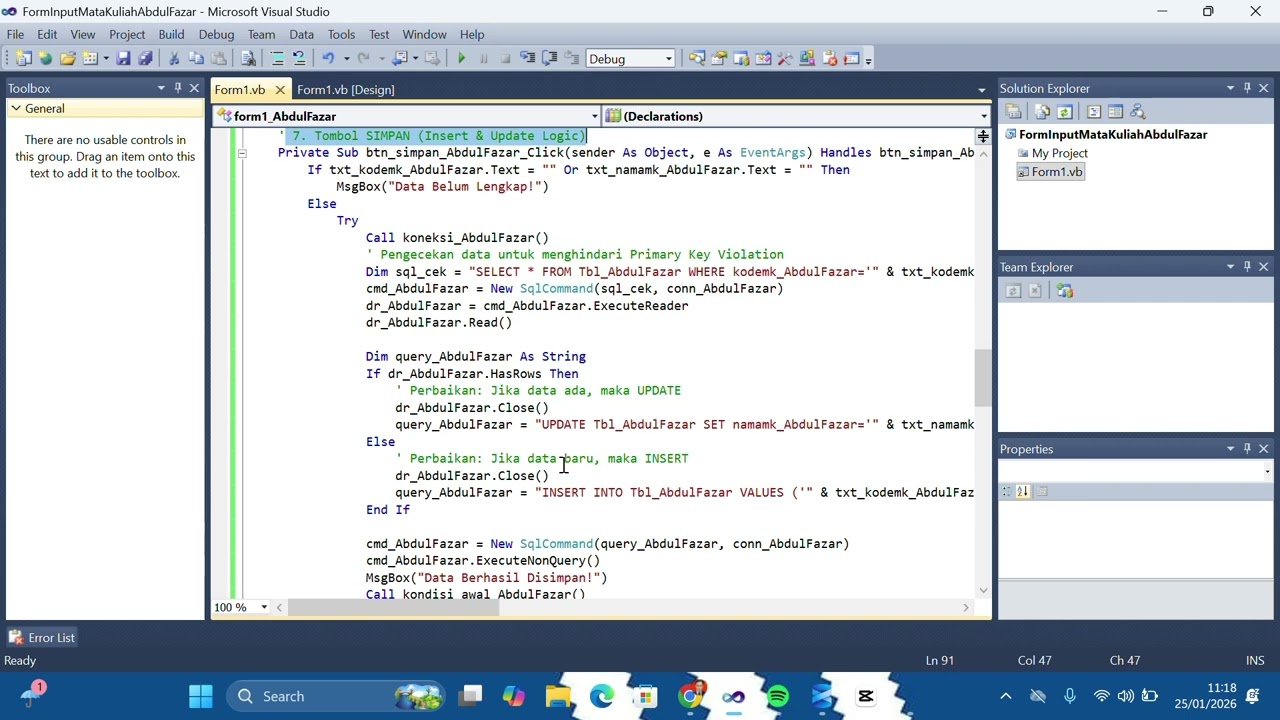Click the code editor horizontal scrollbar thumb

tap(394, 607)
